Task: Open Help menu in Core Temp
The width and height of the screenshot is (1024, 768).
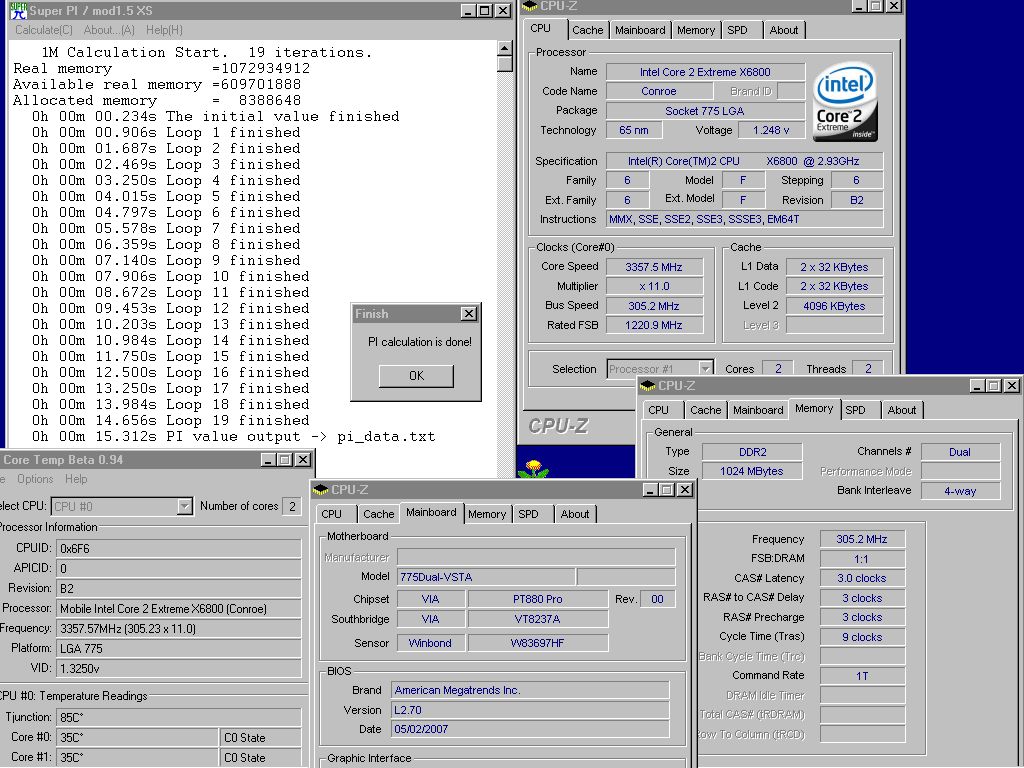Action: tap(76, 479)
